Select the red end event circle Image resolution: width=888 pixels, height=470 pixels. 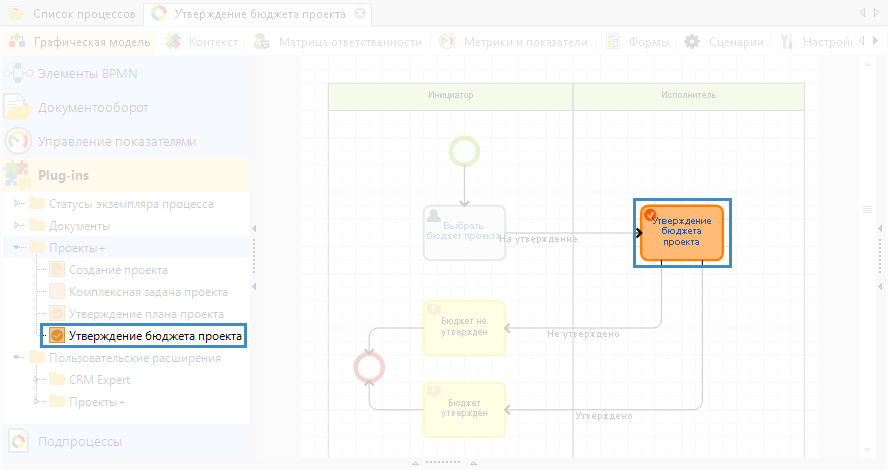pos(369,368)
